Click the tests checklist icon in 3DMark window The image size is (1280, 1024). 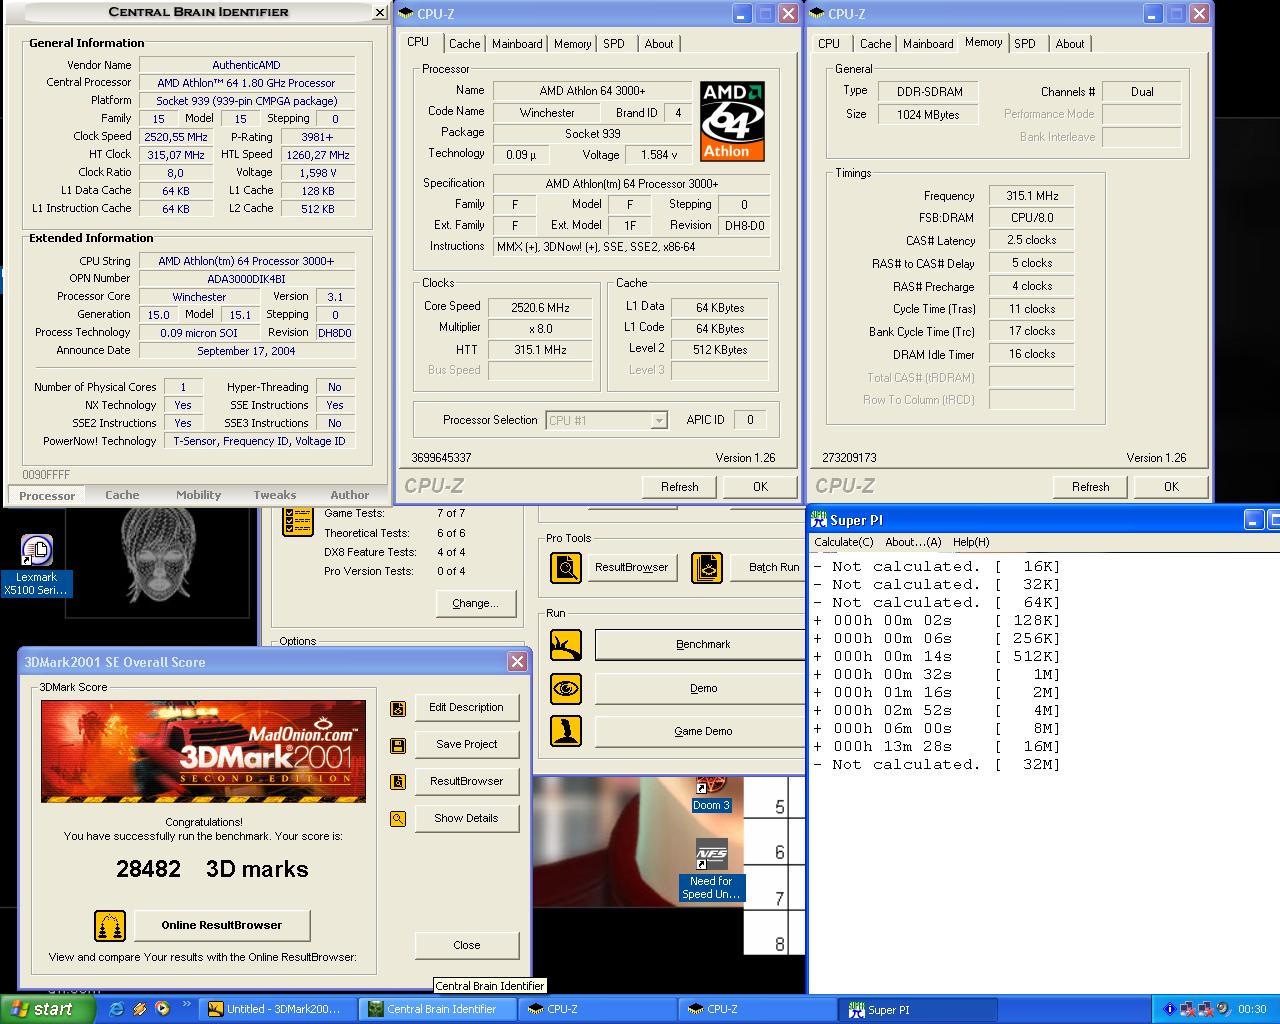[x=298, y=520]
